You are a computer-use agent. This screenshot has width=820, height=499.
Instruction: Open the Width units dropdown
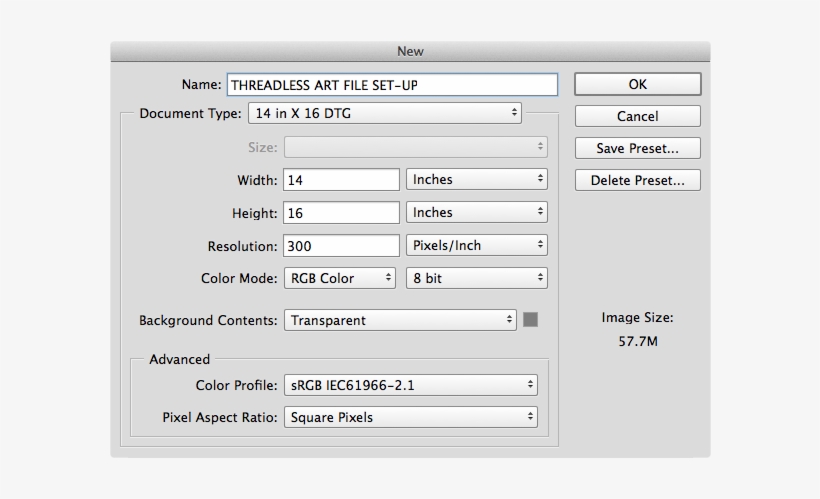pos(477,180)
